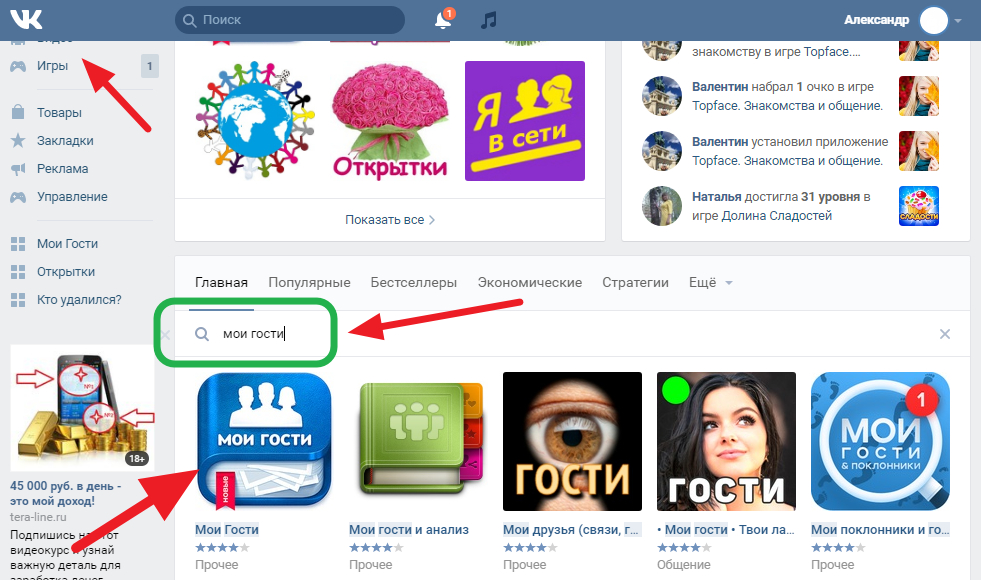The height and width of the screenshot is (580, 981).
Task: Click the grid icon beside Открытки
Action: click(x=18, y=272)
